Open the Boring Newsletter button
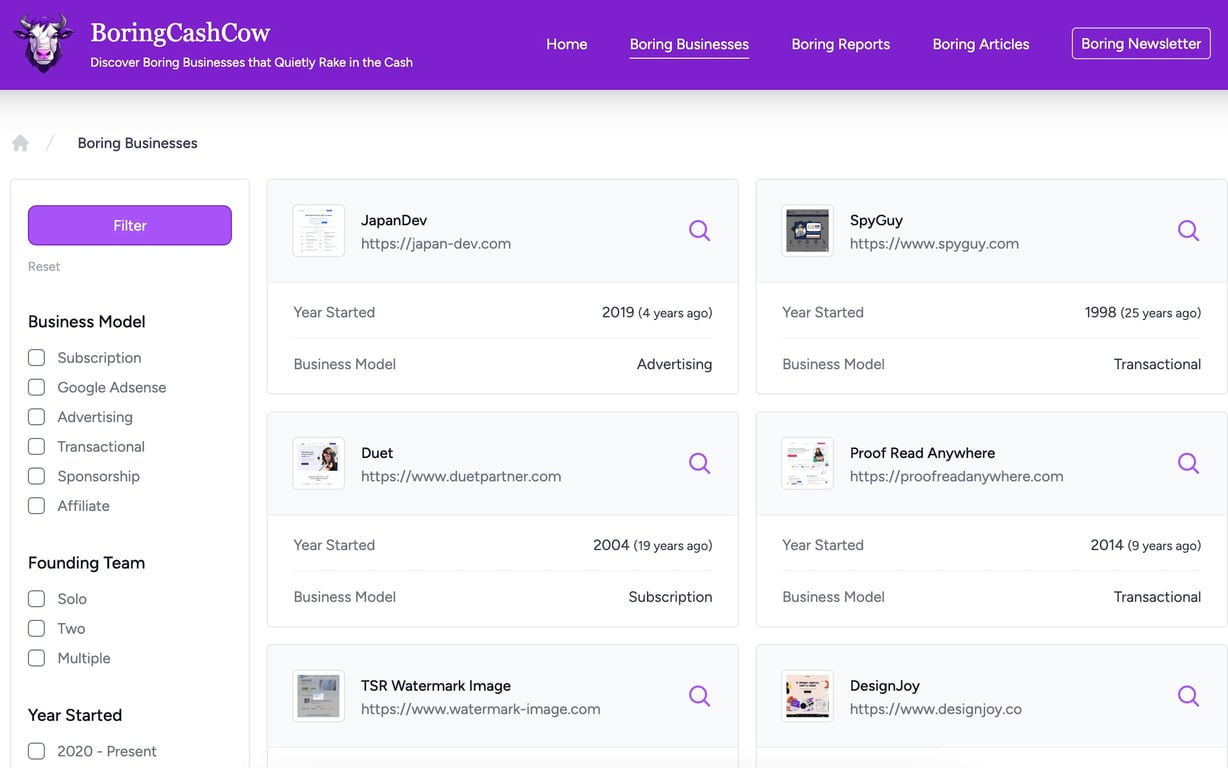This screenshot has height=768, width=1228. coord(1141,43)
